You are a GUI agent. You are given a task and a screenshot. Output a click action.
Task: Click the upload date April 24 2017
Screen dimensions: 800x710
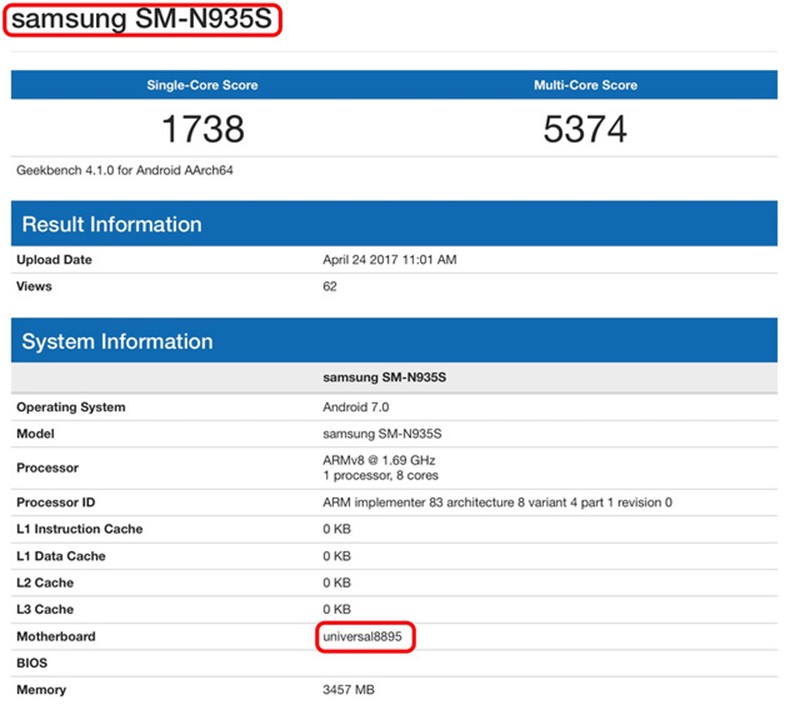tap(390, 260)
